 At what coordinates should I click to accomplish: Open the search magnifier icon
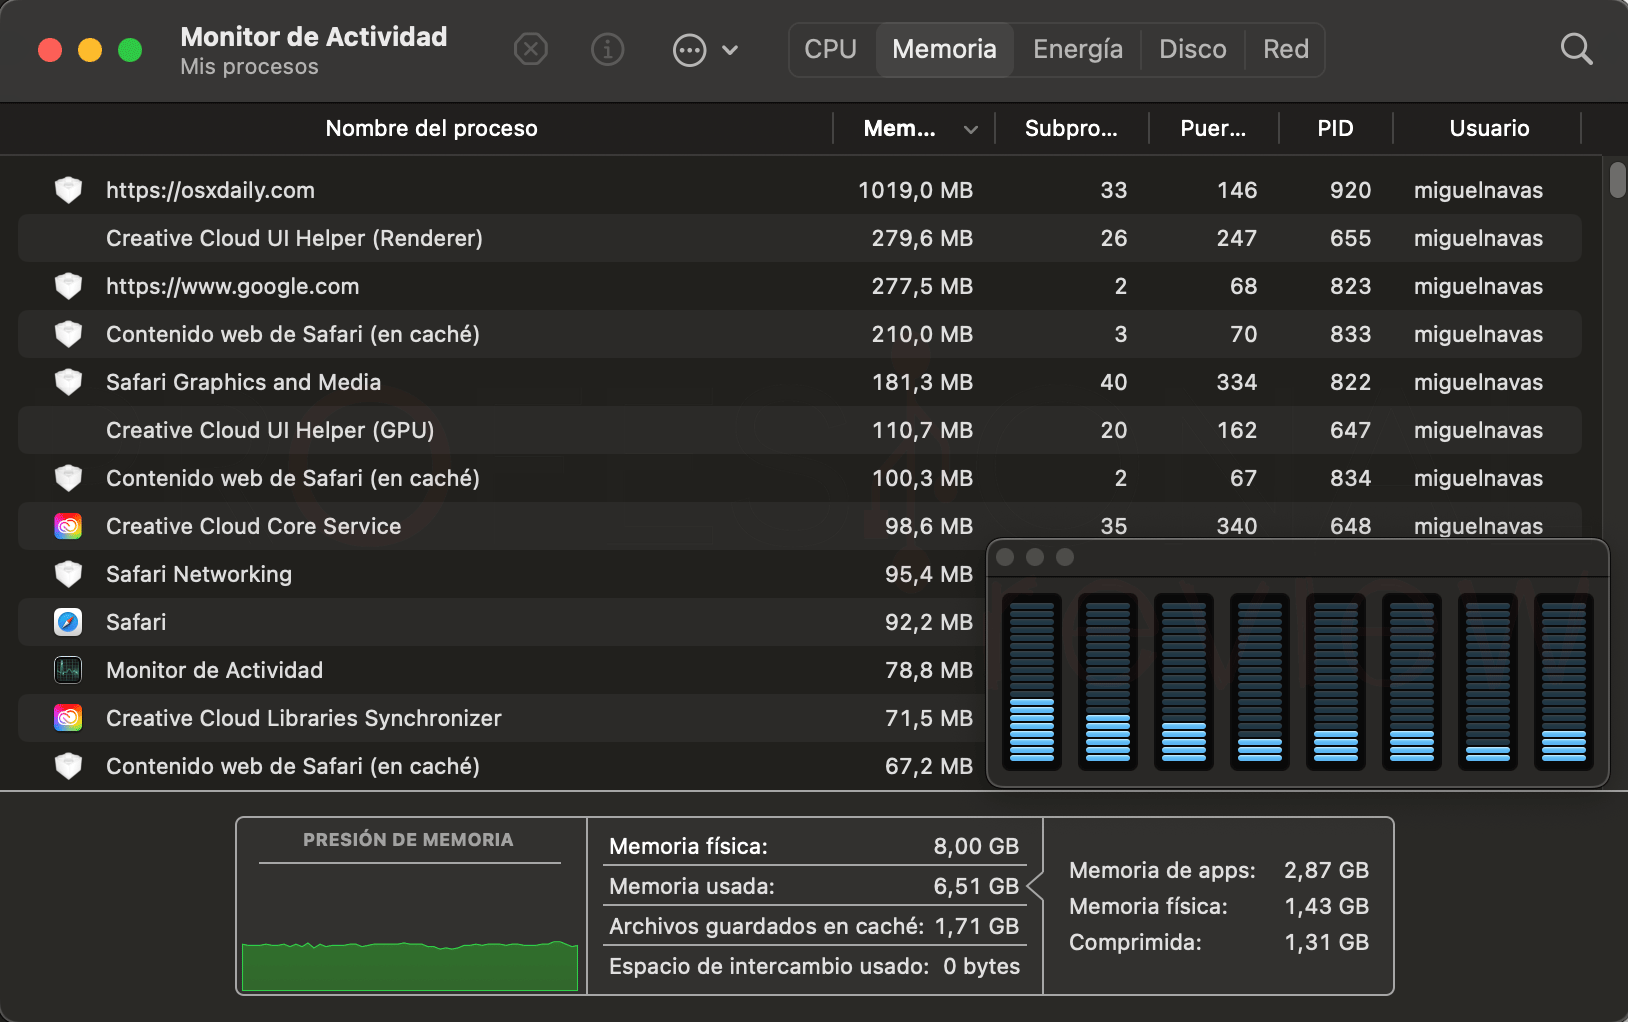coord(1576,49)
